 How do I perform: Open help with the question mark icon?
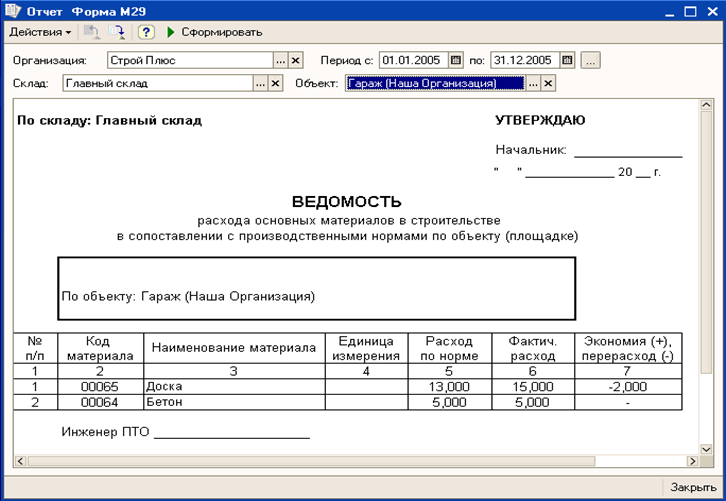point(146,32)
